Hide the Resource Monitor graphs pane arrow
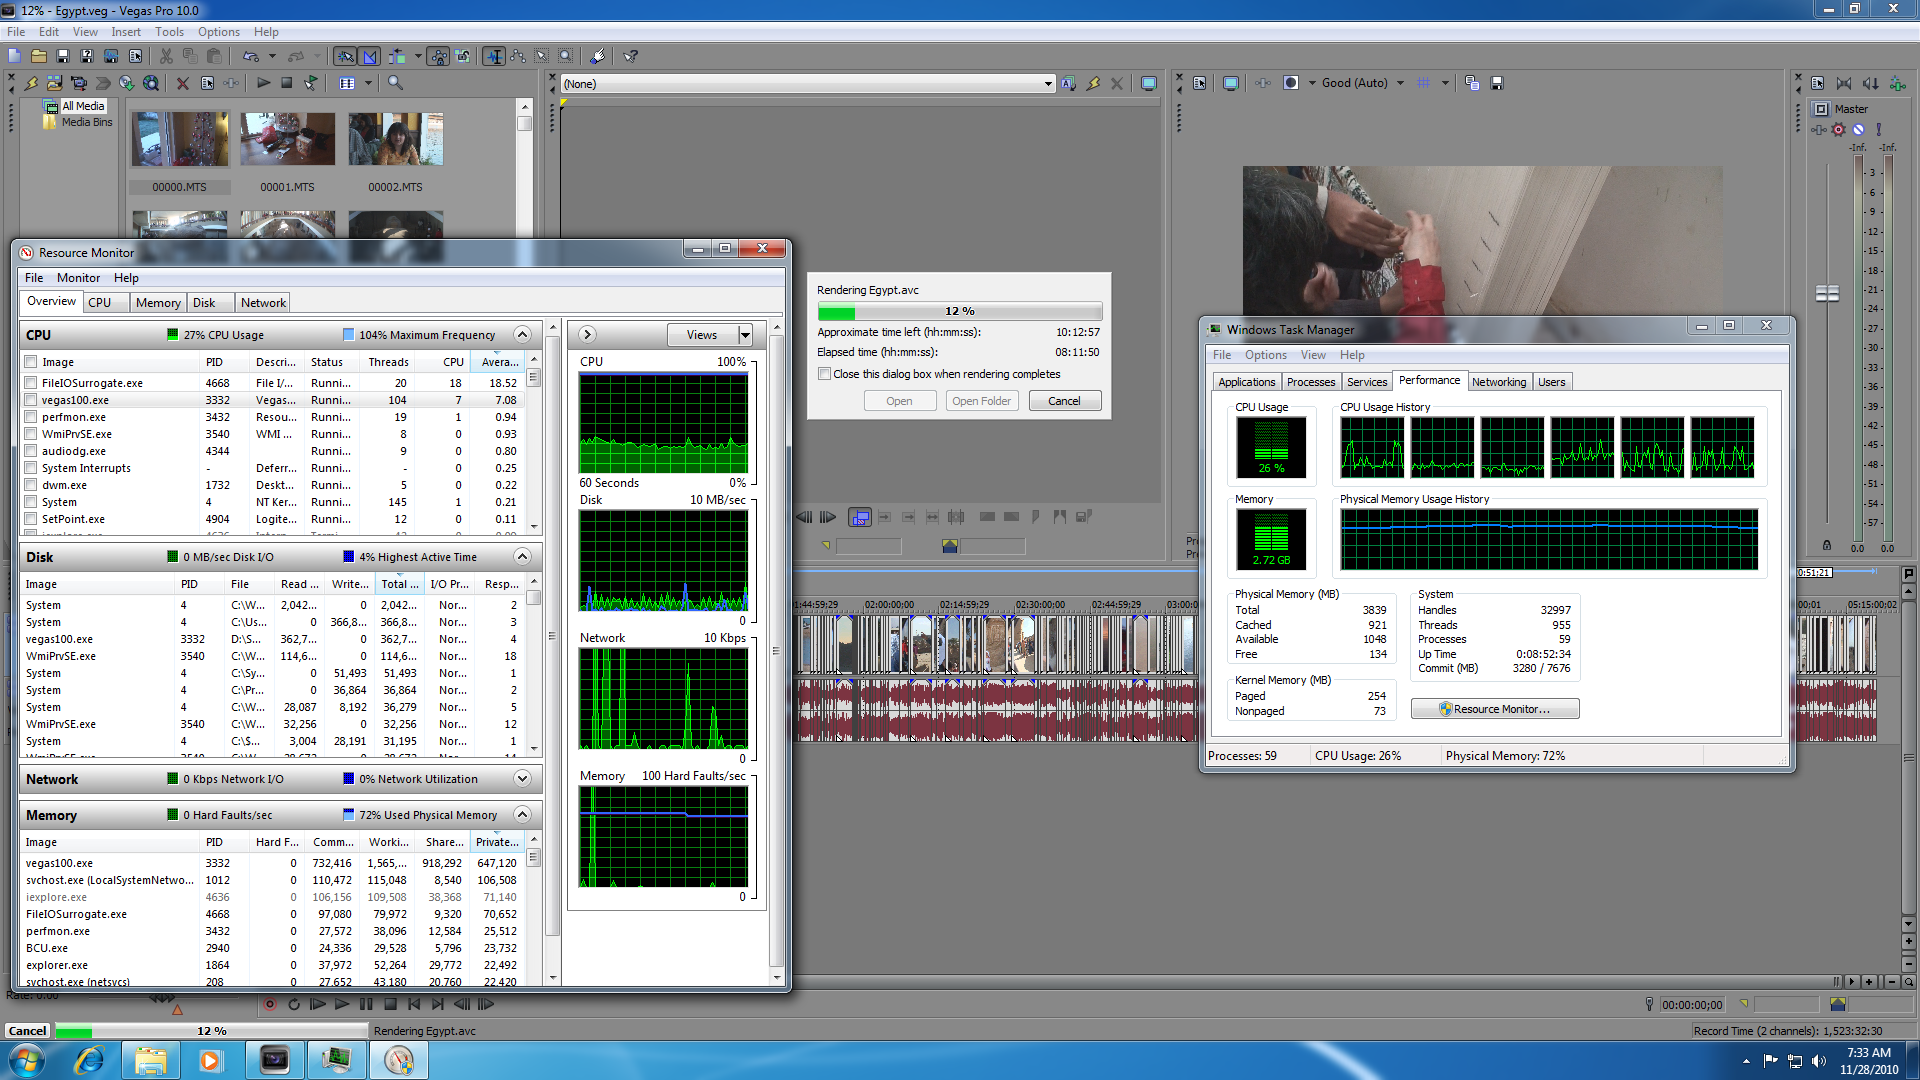The width and height of the screenshot is (1920, 1080). 588,335
